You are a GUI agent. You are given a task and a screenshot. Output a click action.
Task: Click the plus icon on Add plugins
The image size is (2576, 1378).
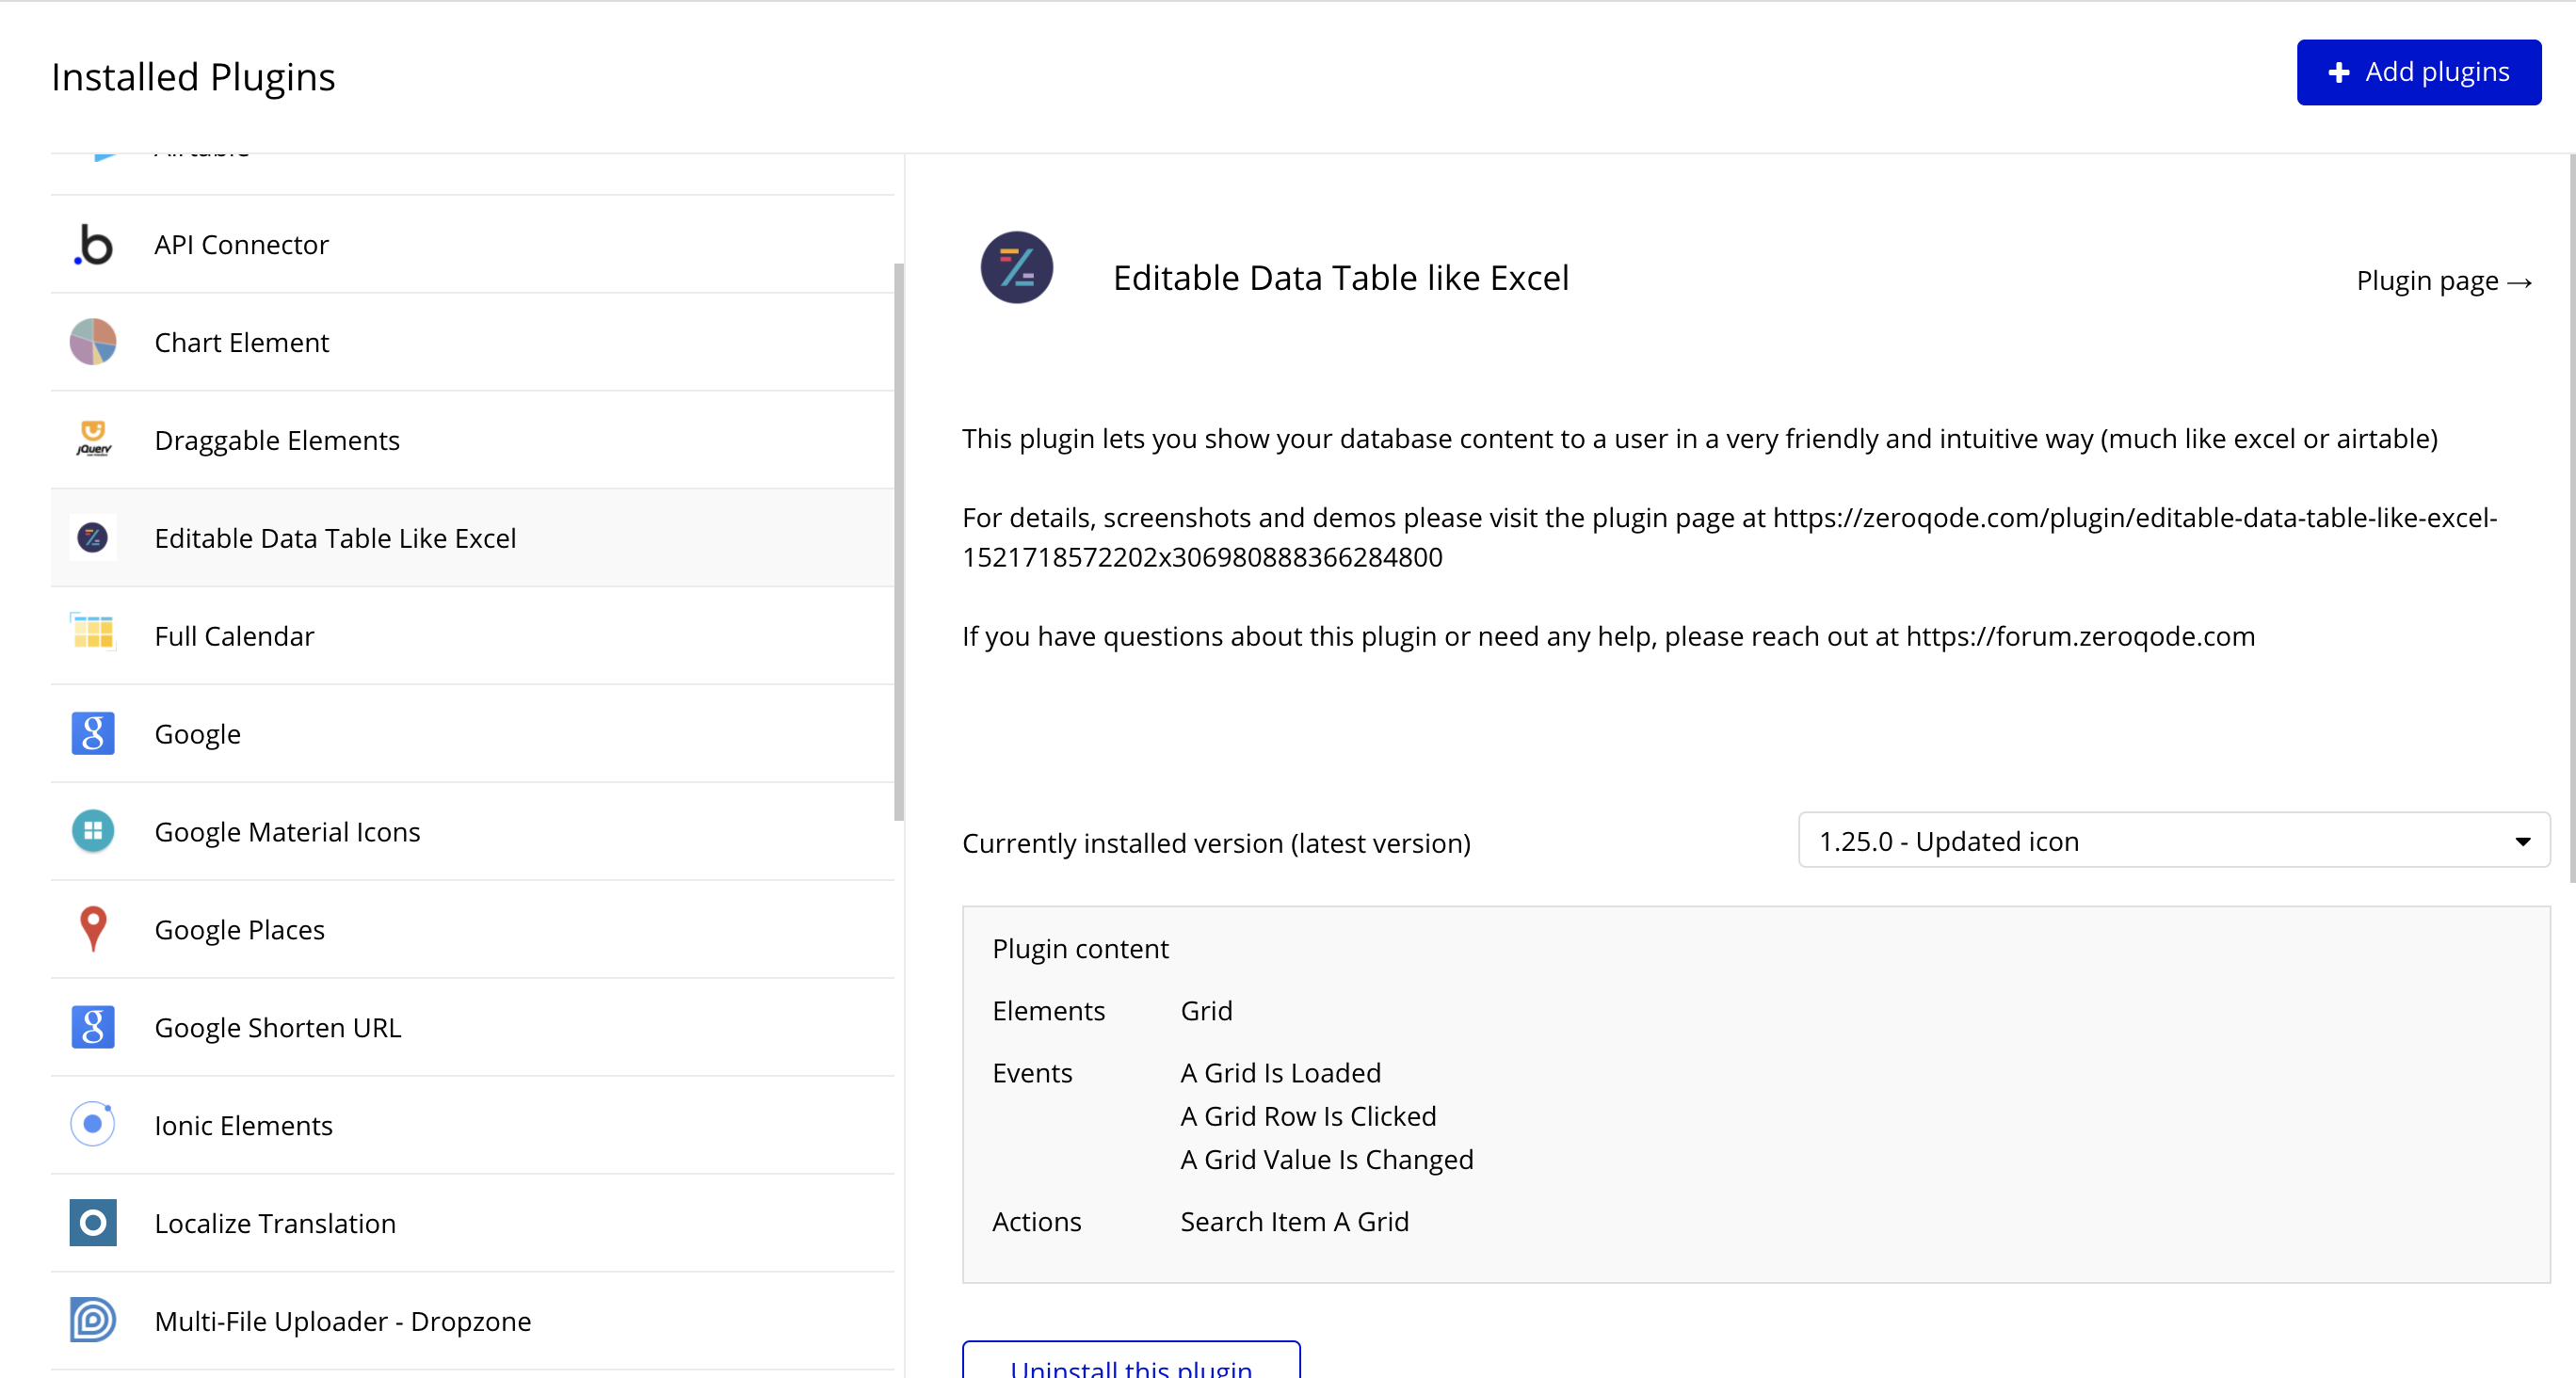[2338, 73]
